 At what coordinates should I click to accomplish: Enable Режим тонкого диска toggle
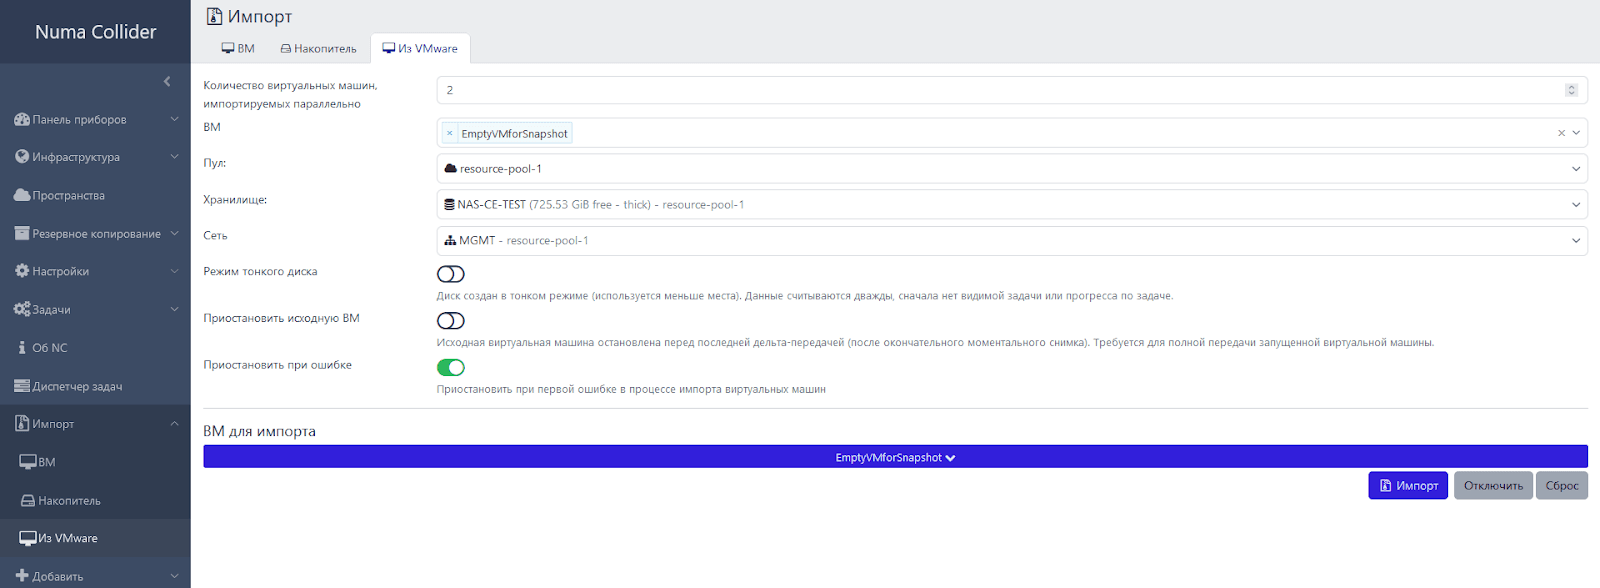[x=451, y=274]
